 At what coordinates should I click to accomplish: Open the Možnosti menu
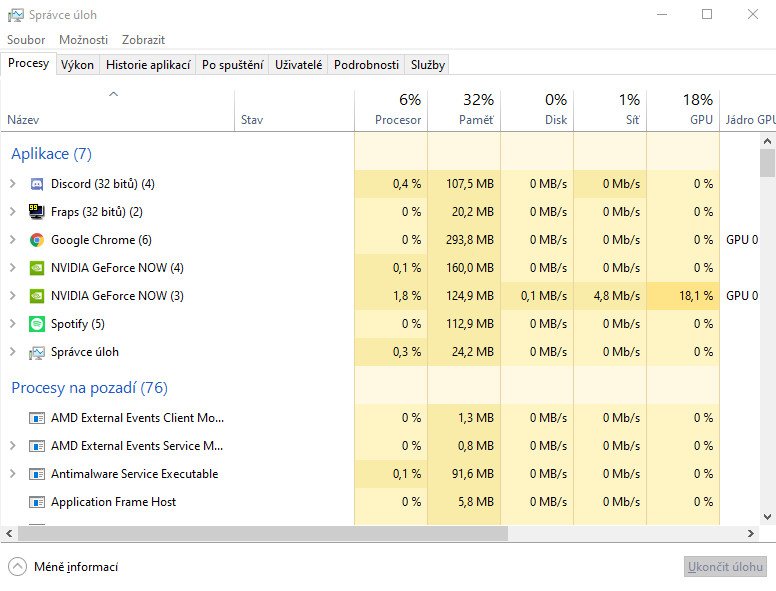pyautogui.click(x=83, y=40)
